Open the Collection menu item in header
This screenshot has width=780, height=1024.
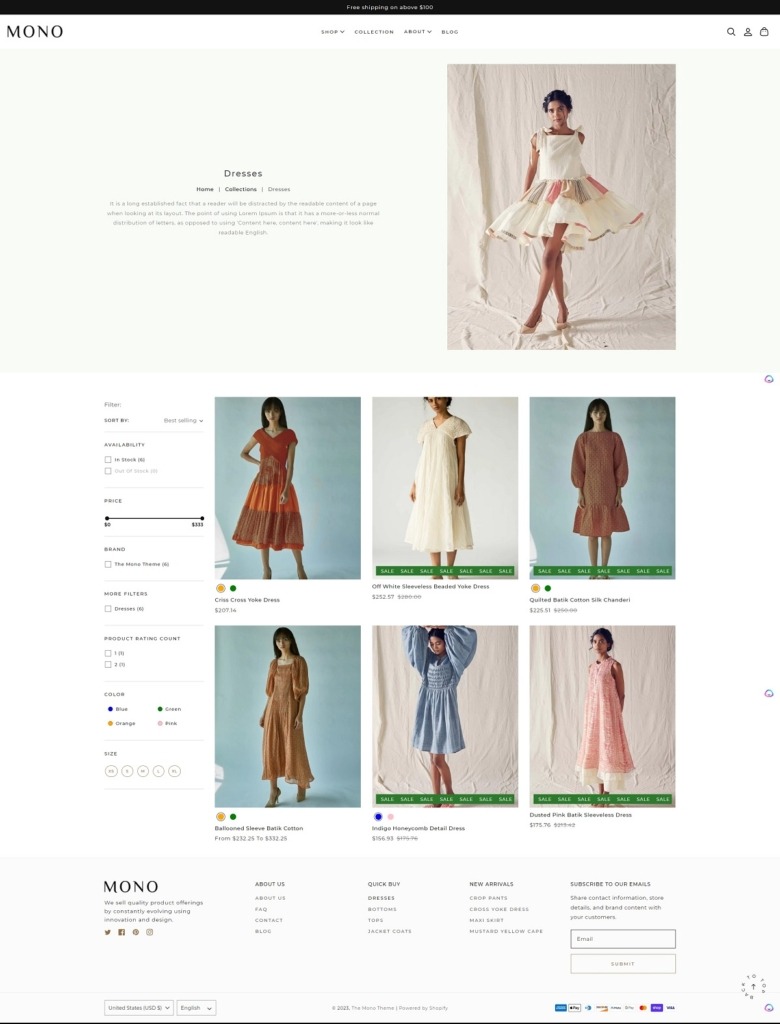[374, 32]
